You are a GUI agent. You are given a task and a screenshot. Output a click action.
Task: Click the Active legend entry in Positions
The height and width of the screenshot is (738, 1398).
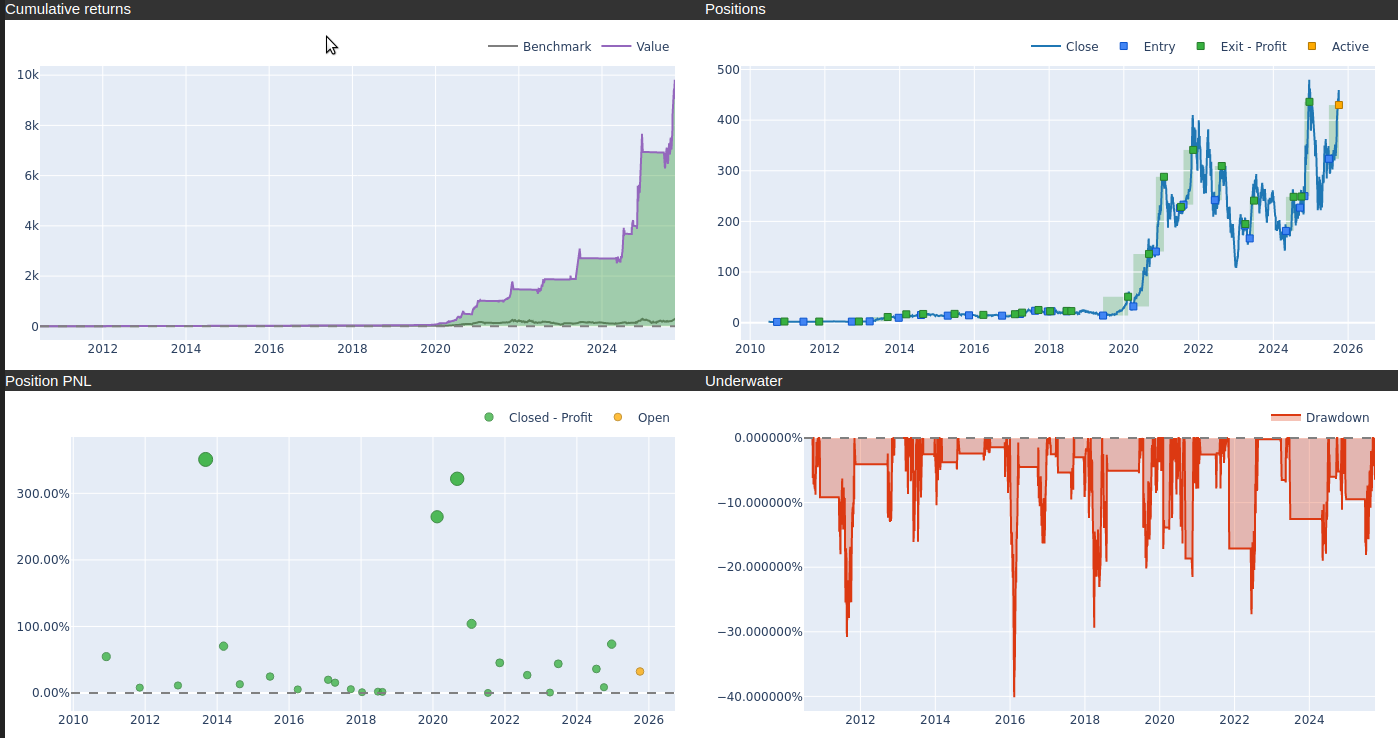[1349, 47]
